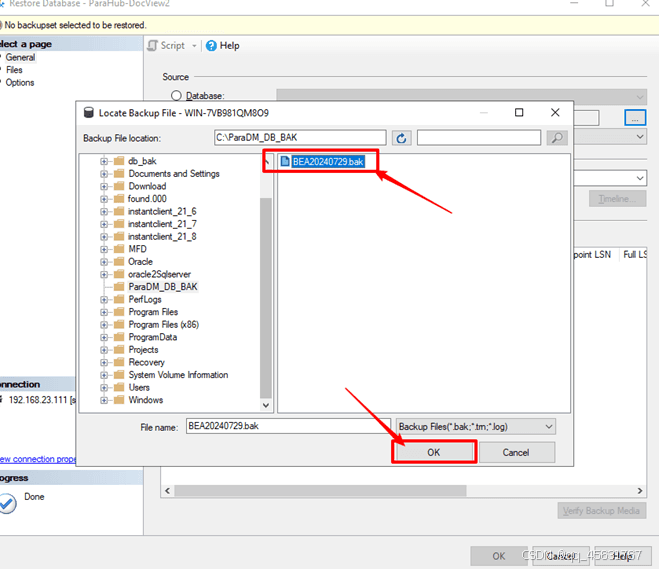Open the Options page in Restore Database

(20, 82)
